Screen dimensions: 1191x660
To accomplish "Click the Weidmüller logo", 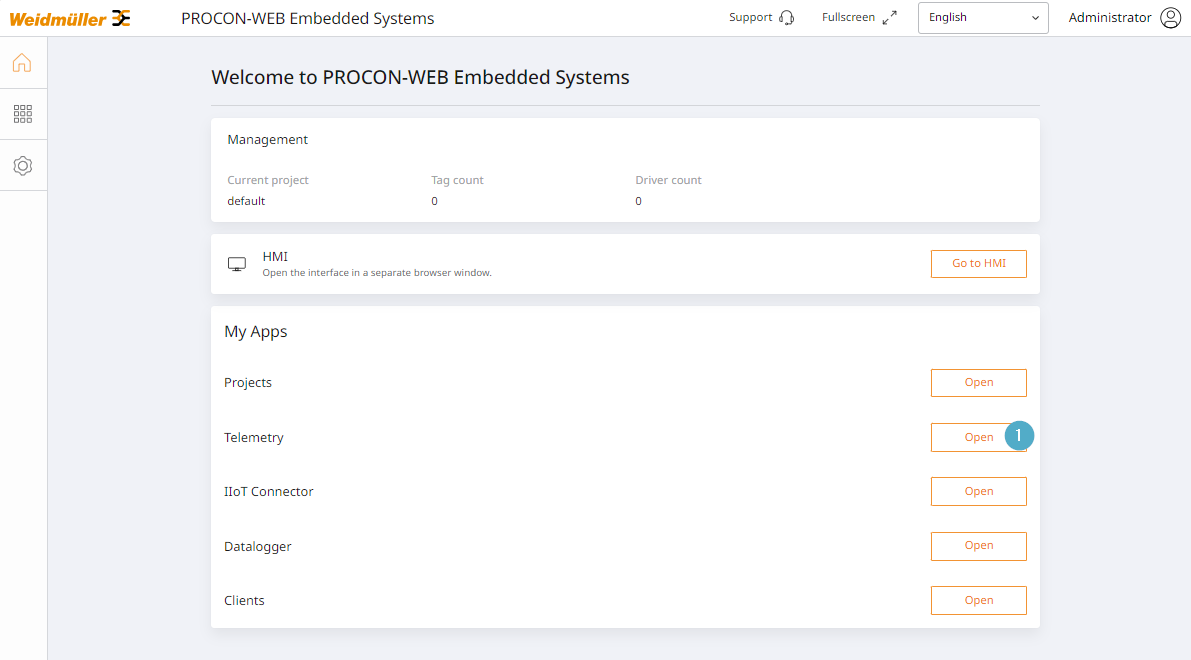I will click(x=70, y=18).
